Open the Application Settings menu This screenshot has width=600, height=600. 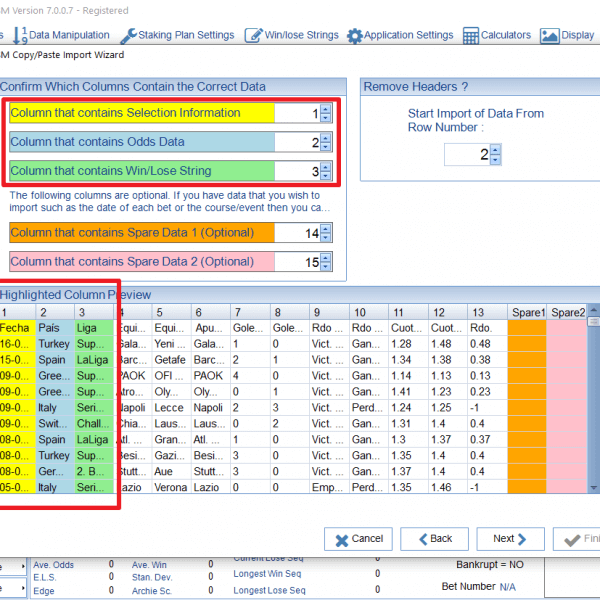[400, 36]
